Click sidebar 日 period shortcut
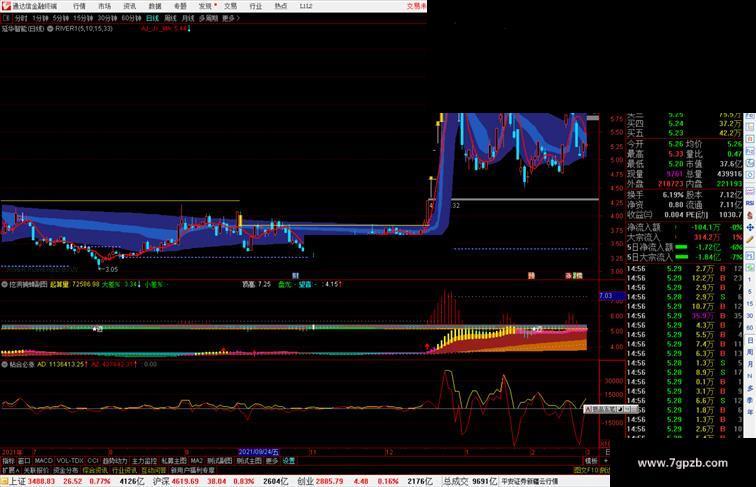The height and width of the screenshot is (487, 756). click(x=750, y=340)
